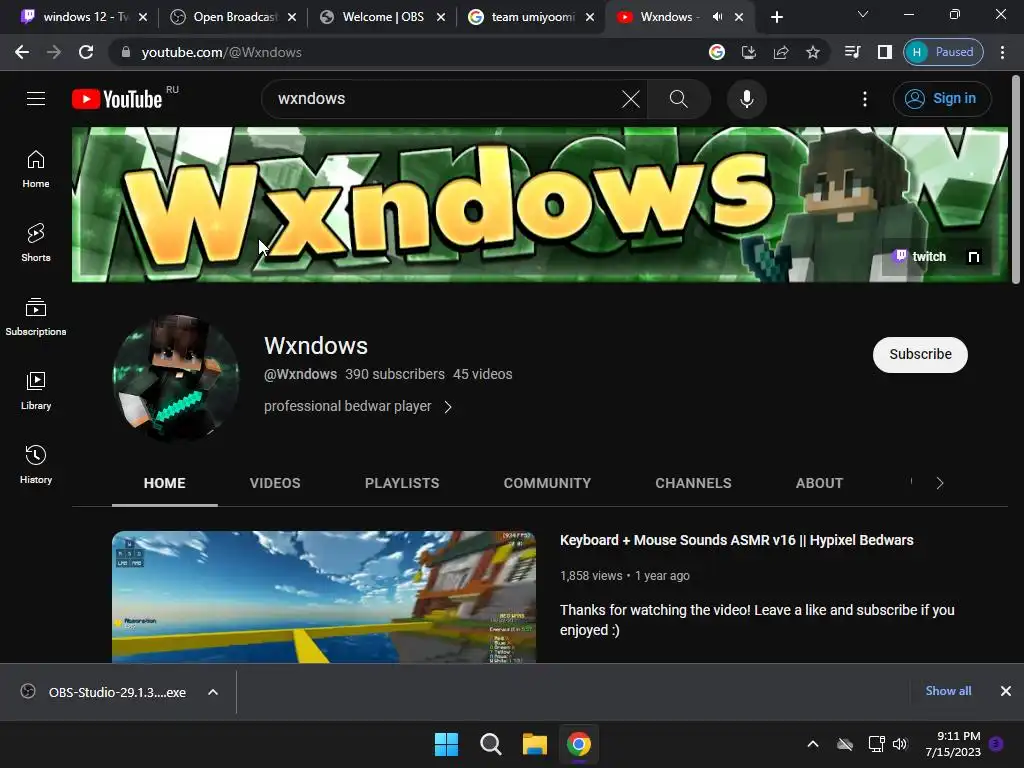Click the Google icon in address bar
Viewport: 1024px width, 768px height.
[717, 52]
